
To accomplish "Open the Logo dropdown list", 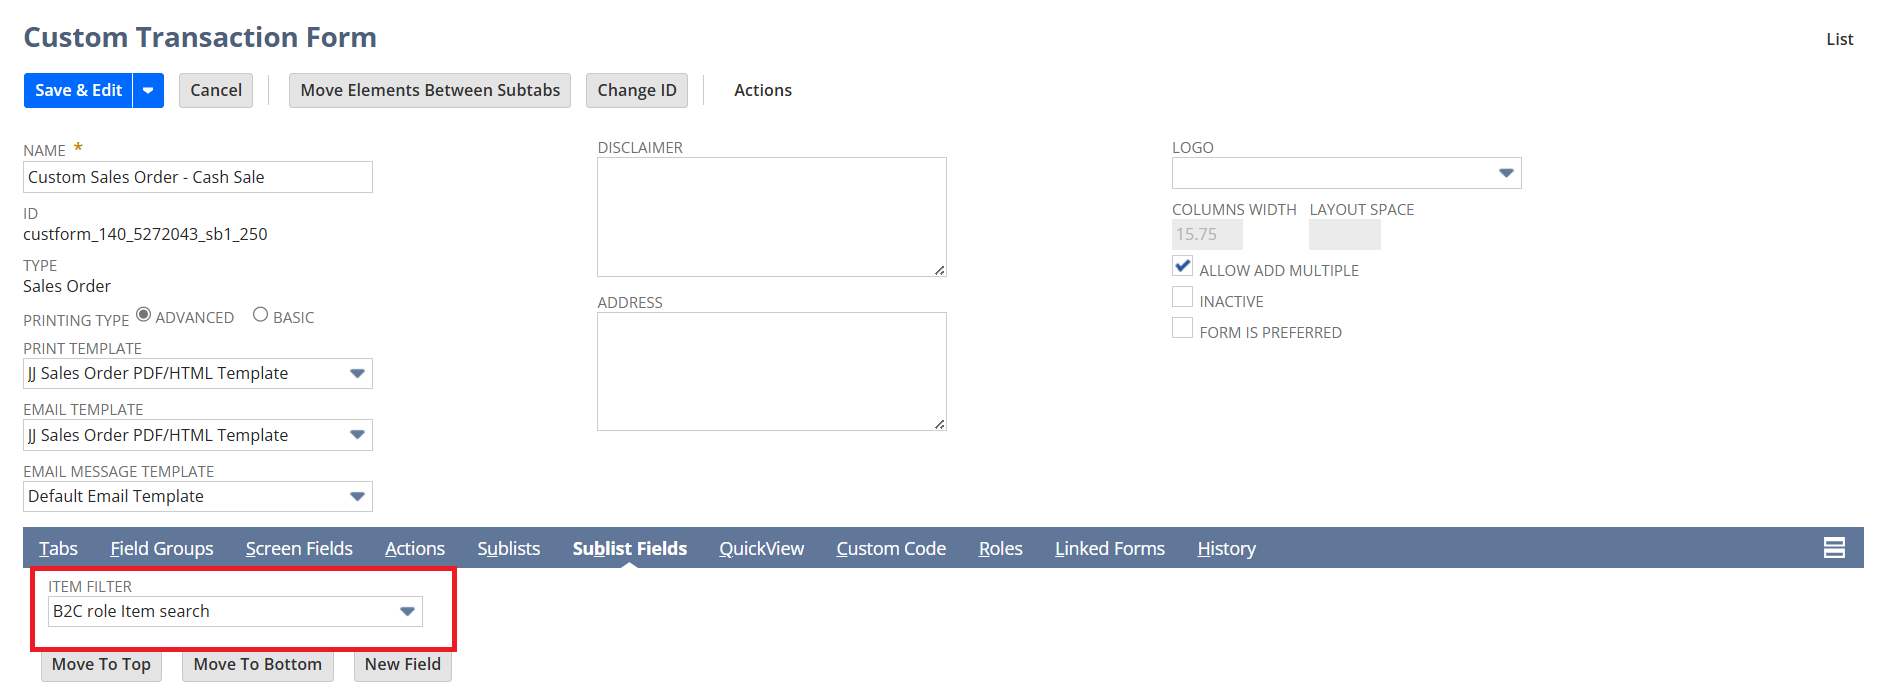I will point(1506,173).
